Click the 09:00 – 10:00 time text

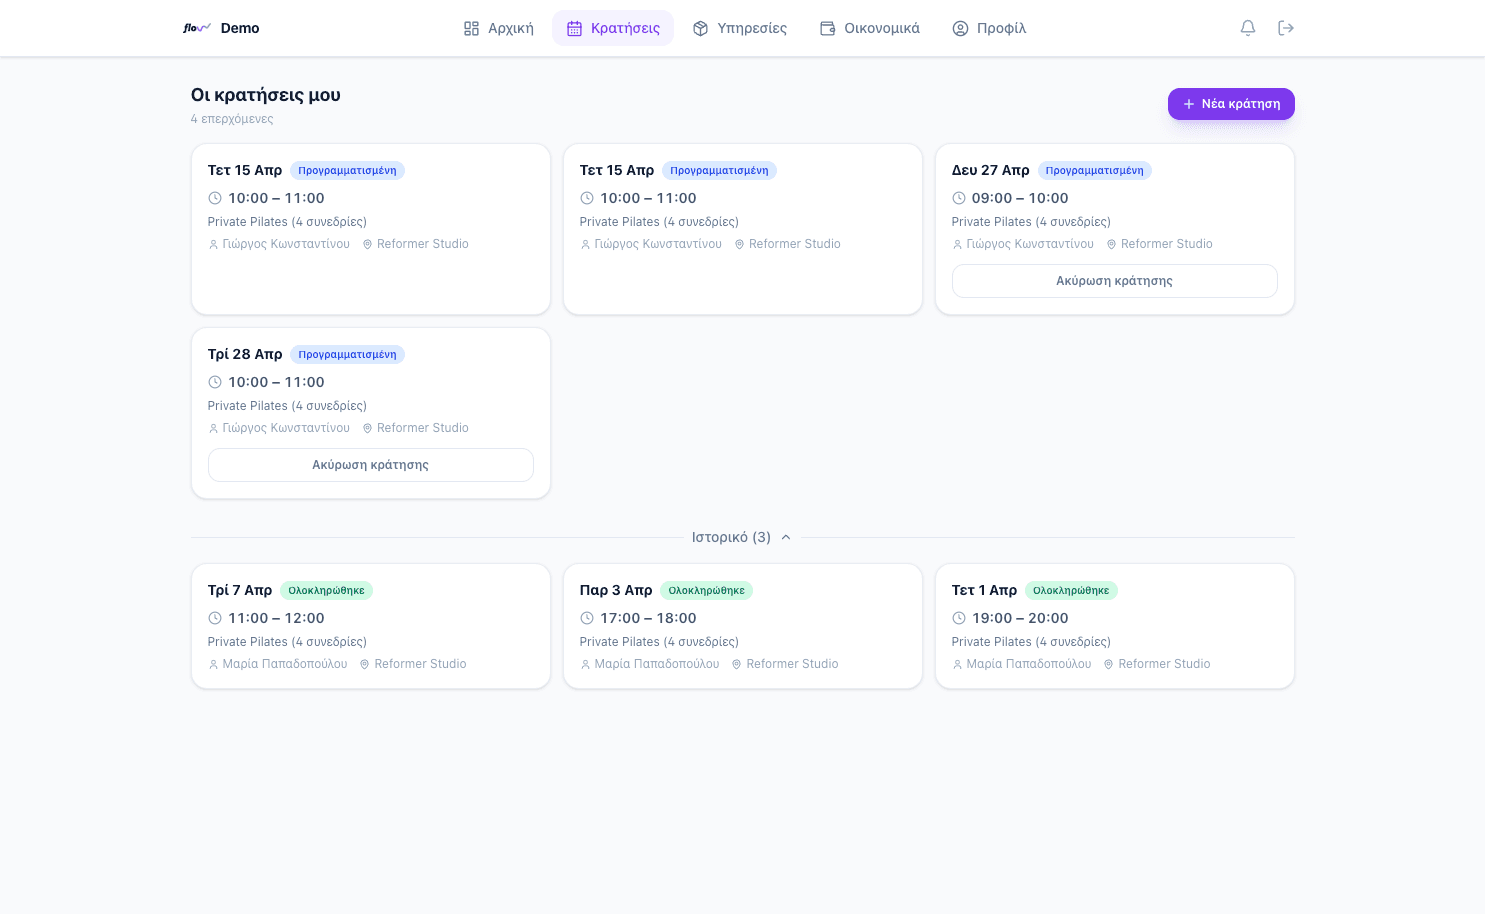click(1020, 198)
